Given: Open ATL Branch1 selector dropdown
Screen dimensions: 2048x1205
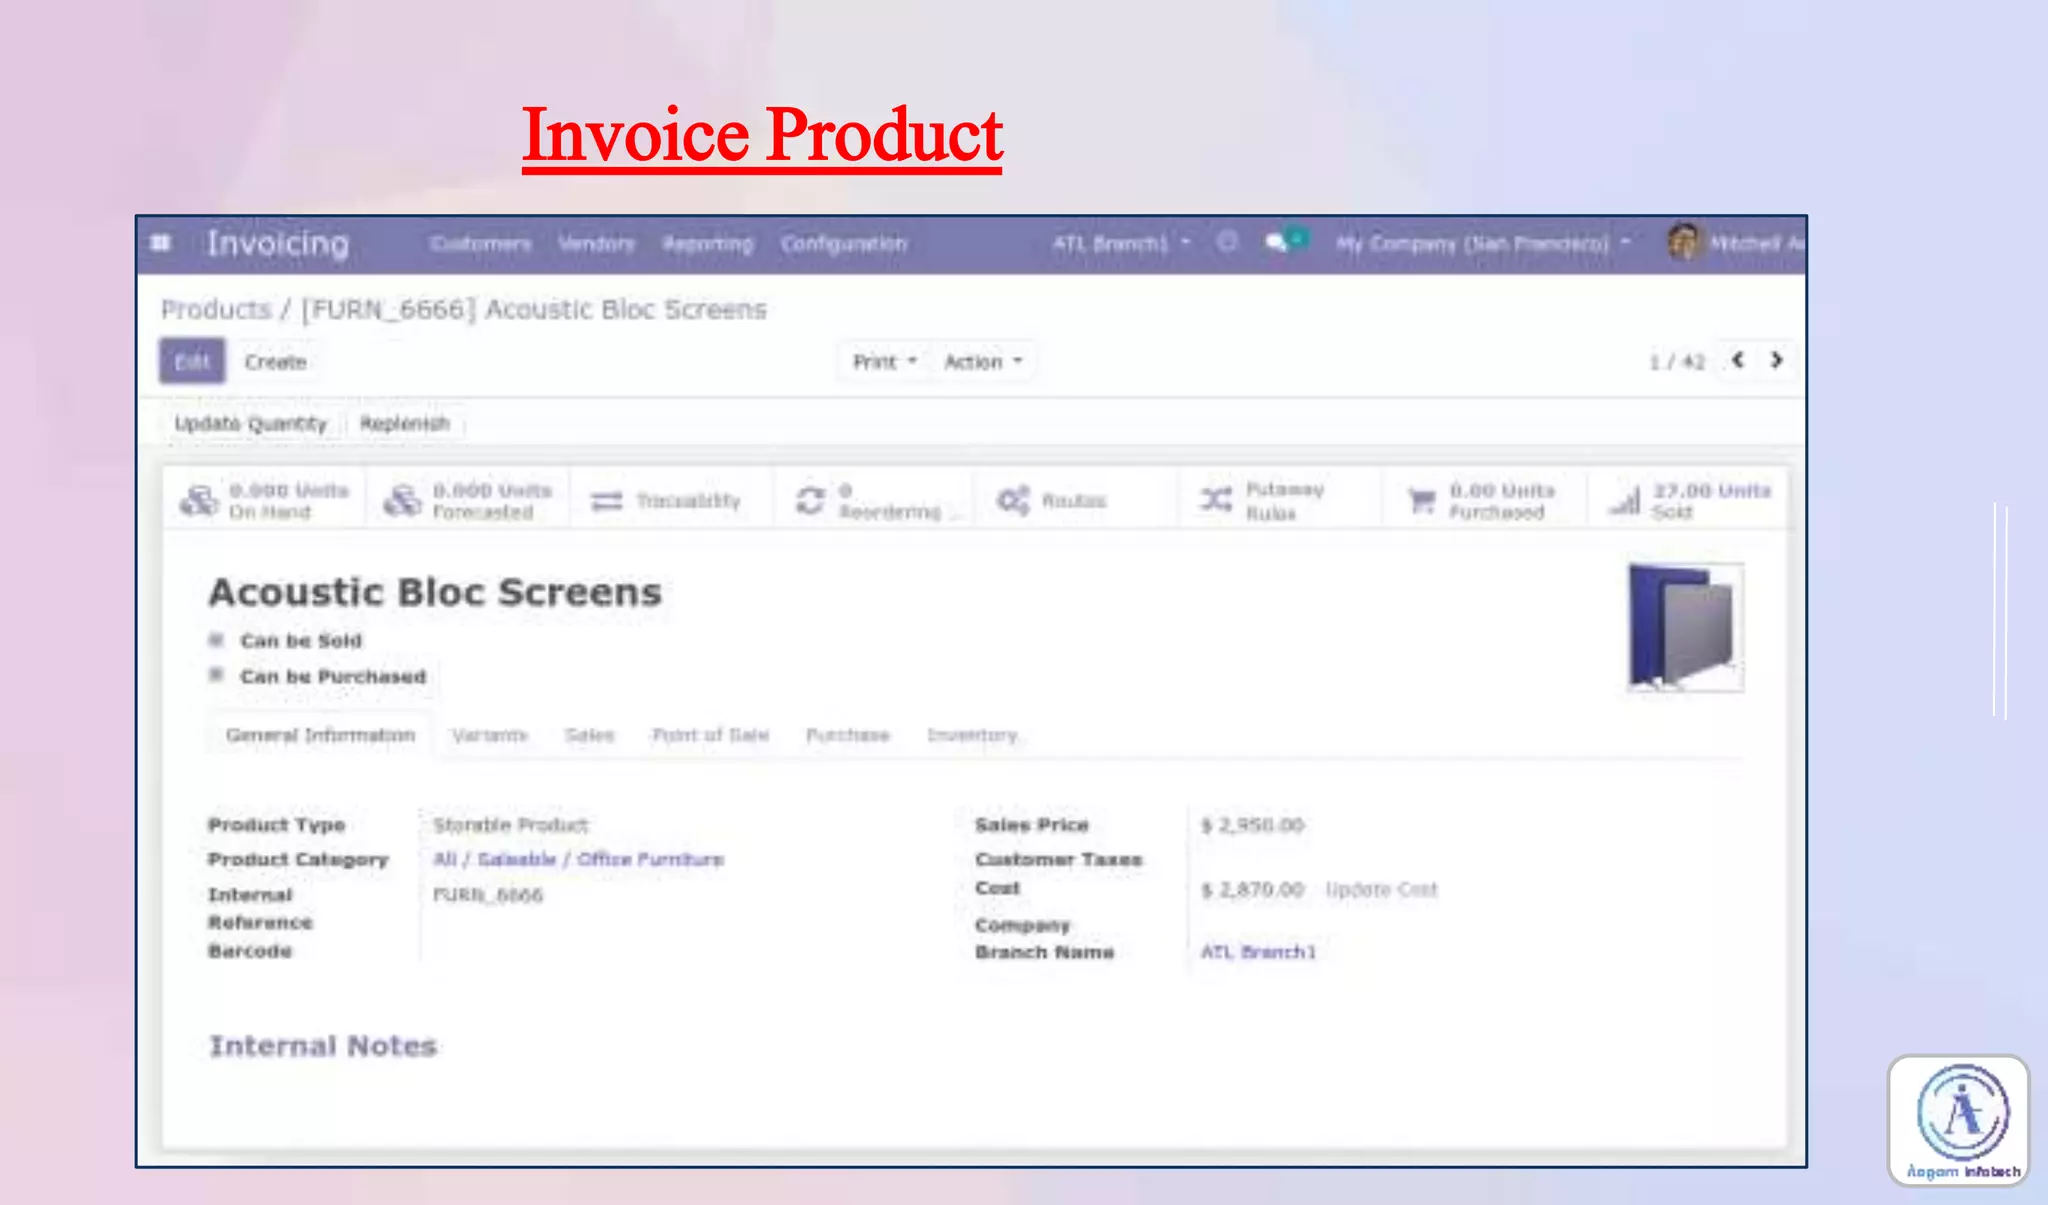Looking at the screenshot, I should [1121, 243].
